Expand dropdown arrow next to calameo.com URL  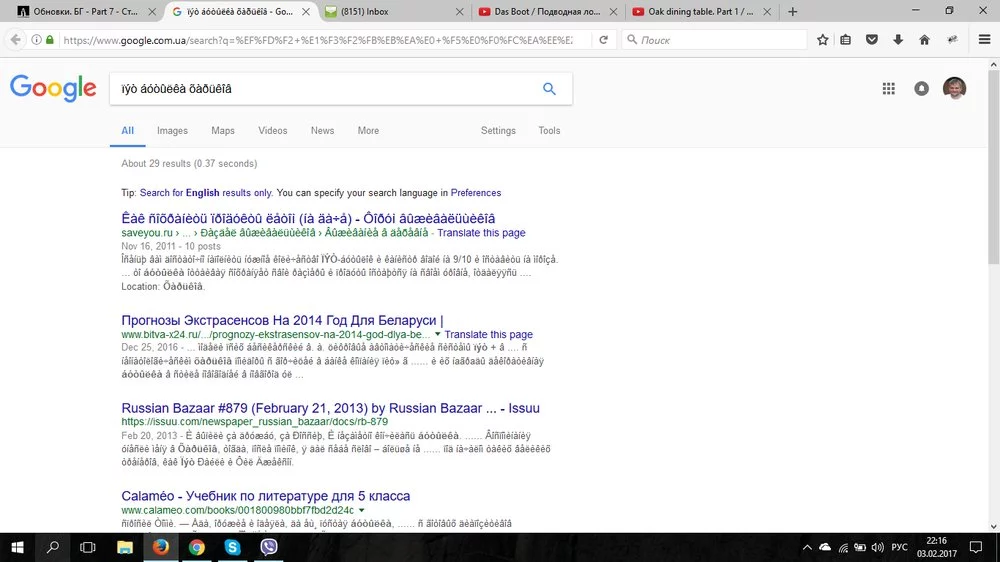point(362,510)
